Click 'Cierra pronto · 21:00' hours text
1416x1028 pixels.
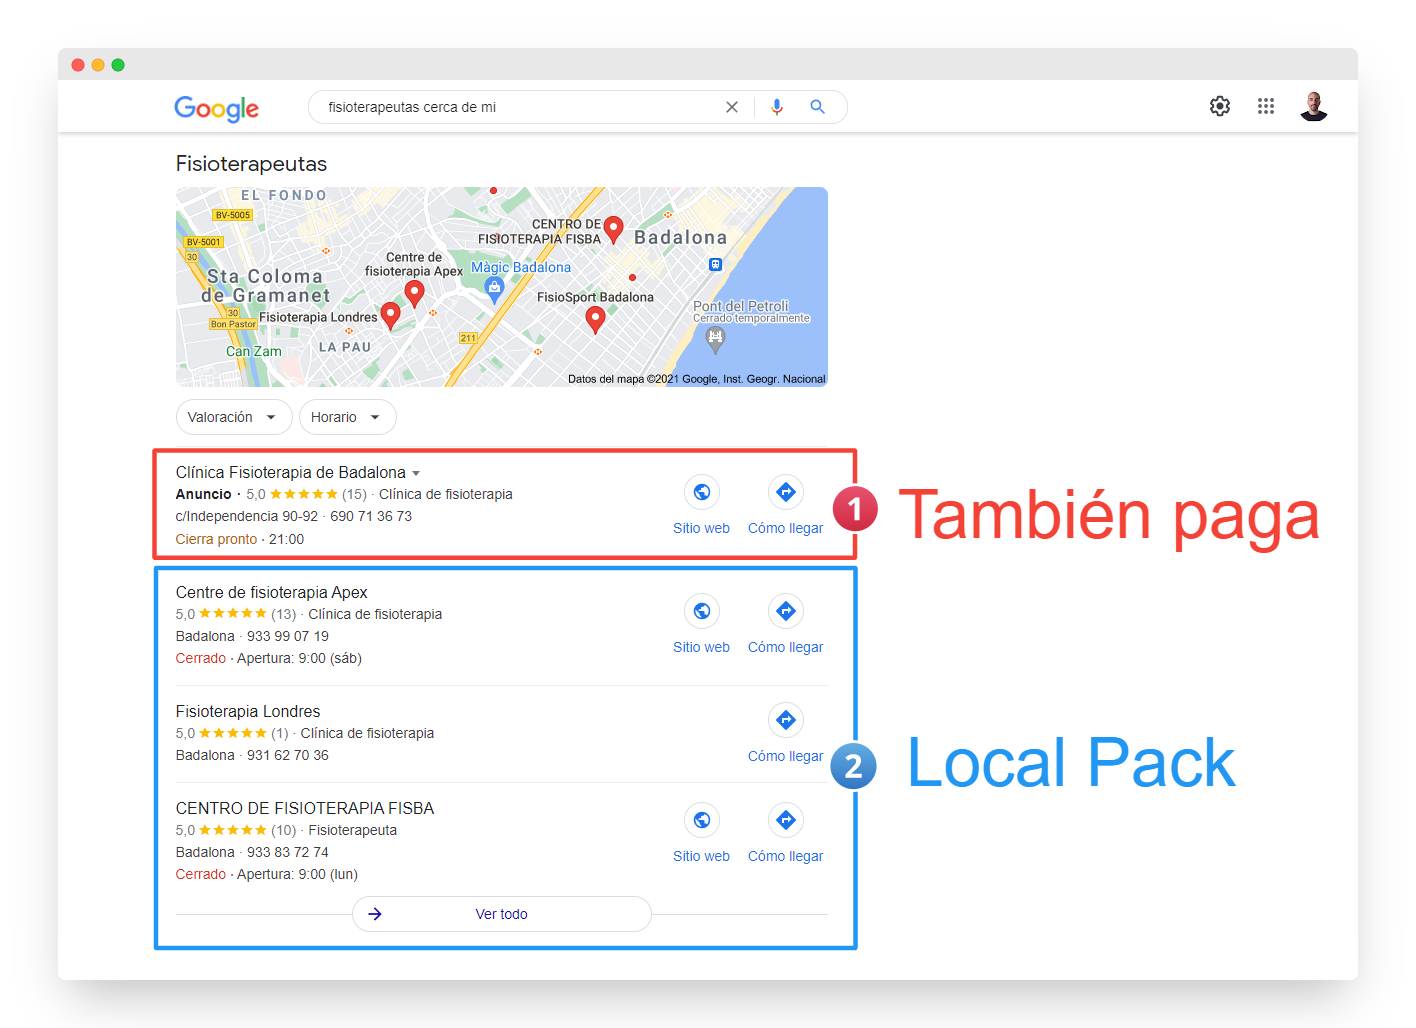[240, 539]
